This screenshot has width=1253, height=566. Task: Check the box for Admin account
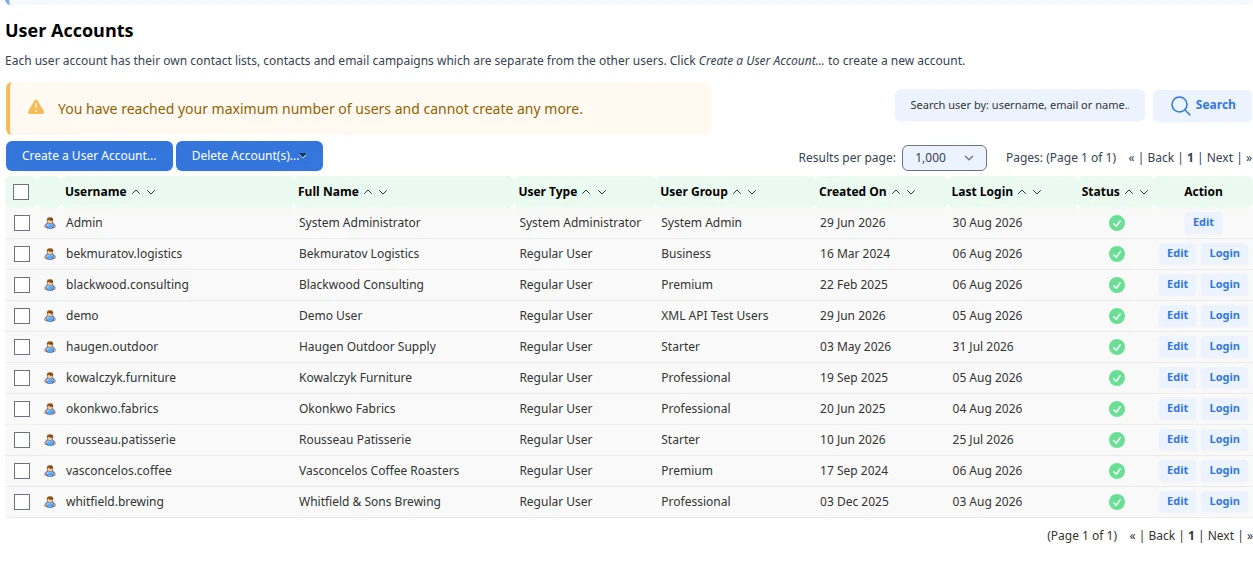point(22,223)
